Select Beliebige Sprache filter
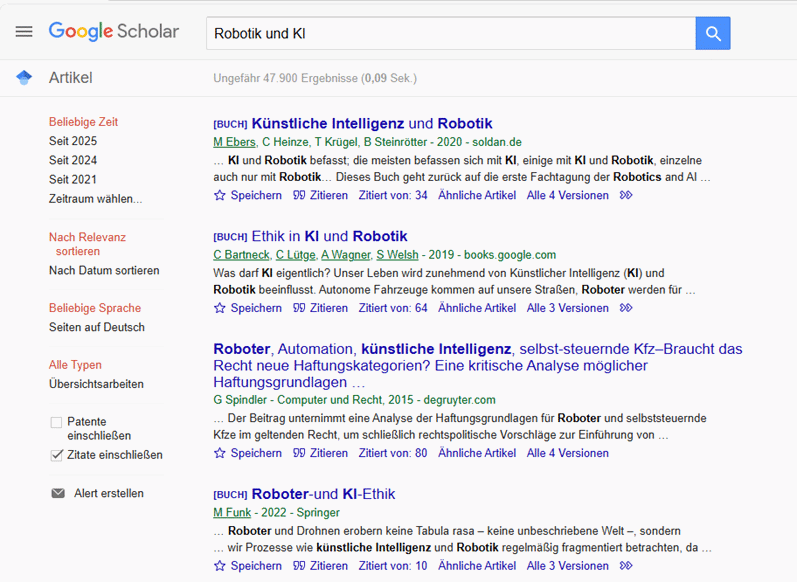The width and height of the screenshot is (797, 582). pyautogui.click(x=95, y=308)
